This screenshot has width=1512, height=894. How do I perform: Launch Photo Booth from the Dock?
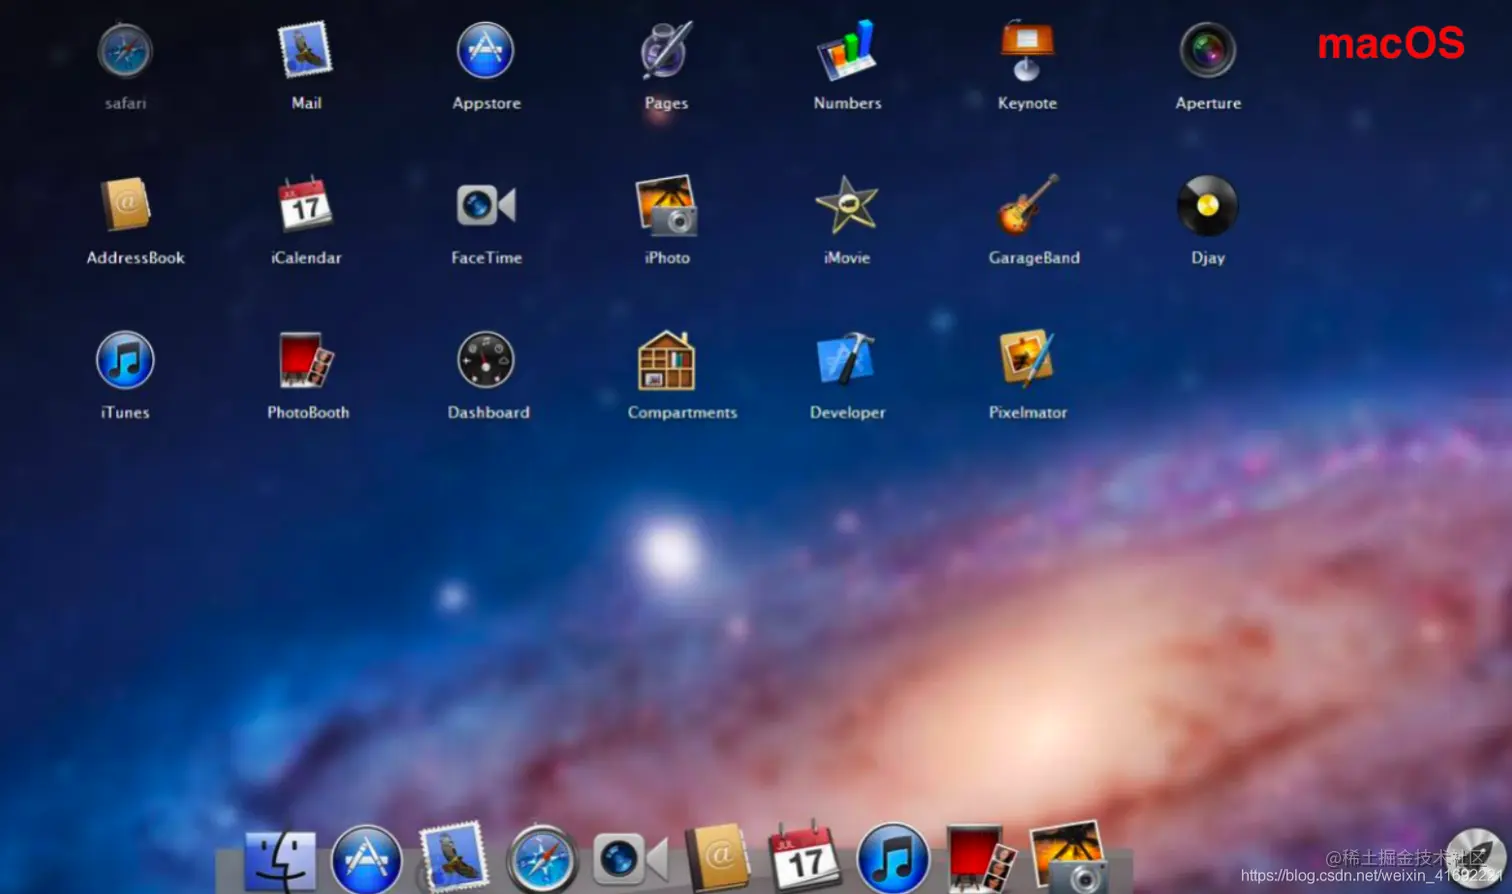tap(980, 858)
